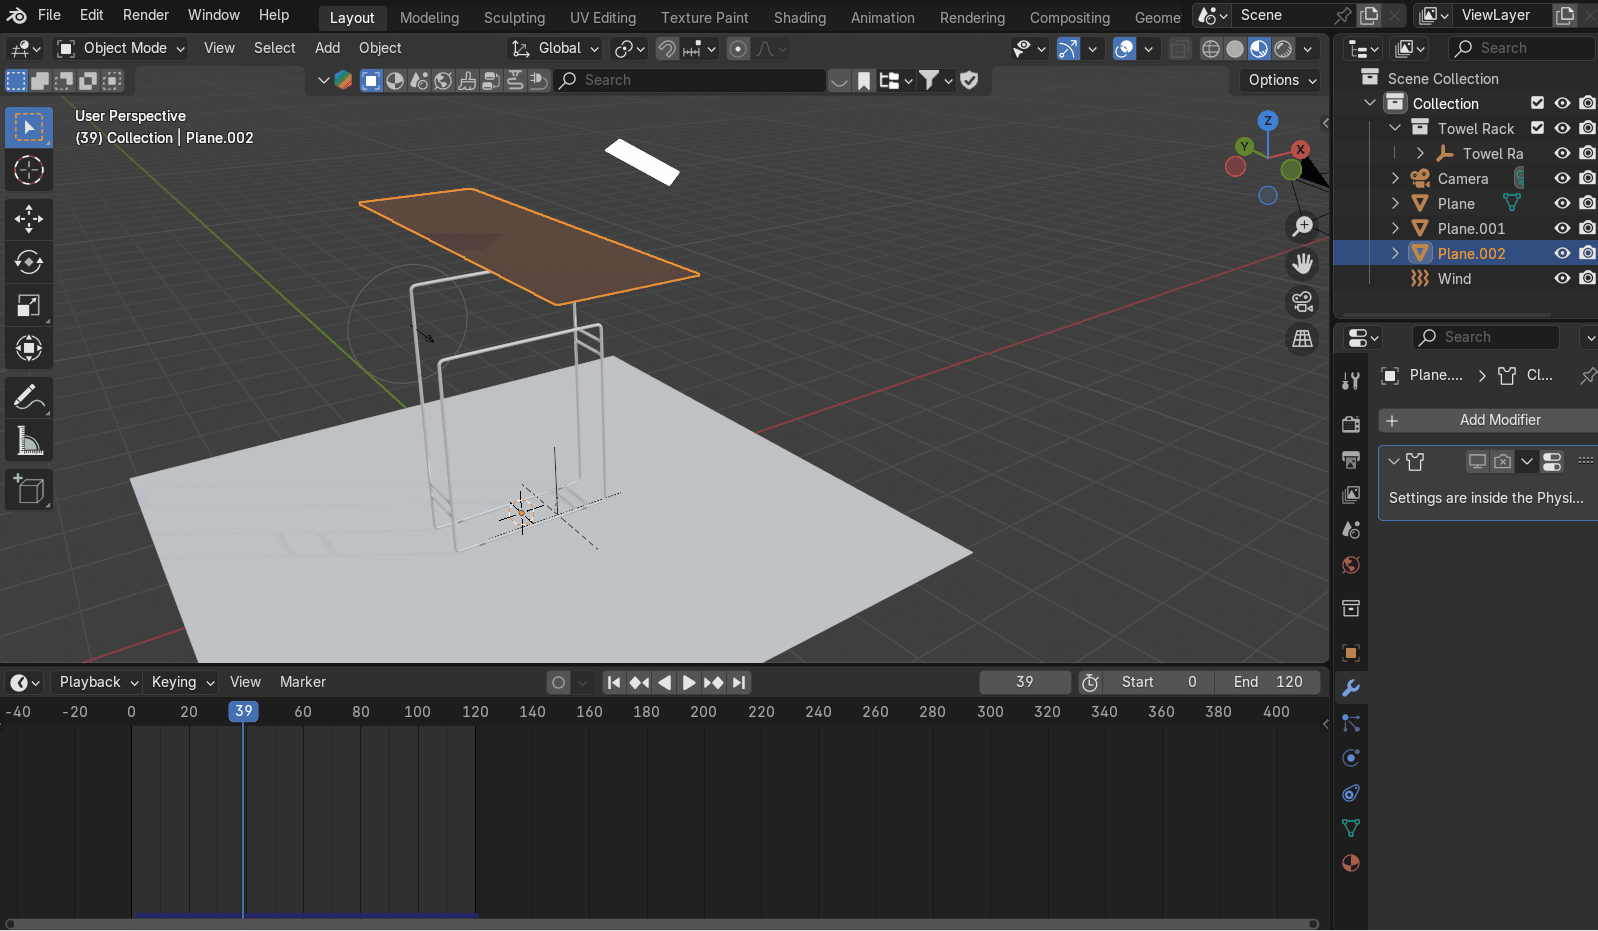
Task: Toggle camera view in the viewport
Action: point(1302,301)
